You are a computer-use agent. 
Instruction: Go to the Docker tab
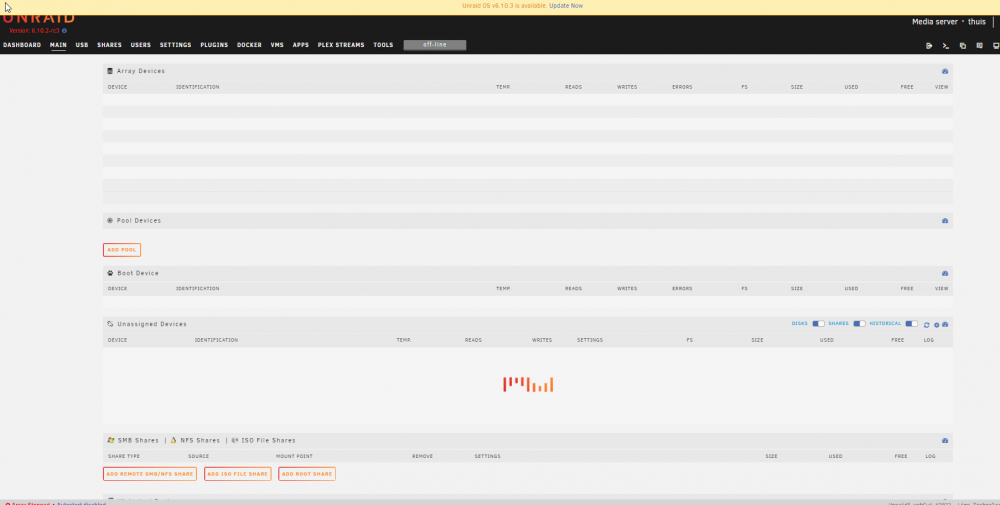249,45
